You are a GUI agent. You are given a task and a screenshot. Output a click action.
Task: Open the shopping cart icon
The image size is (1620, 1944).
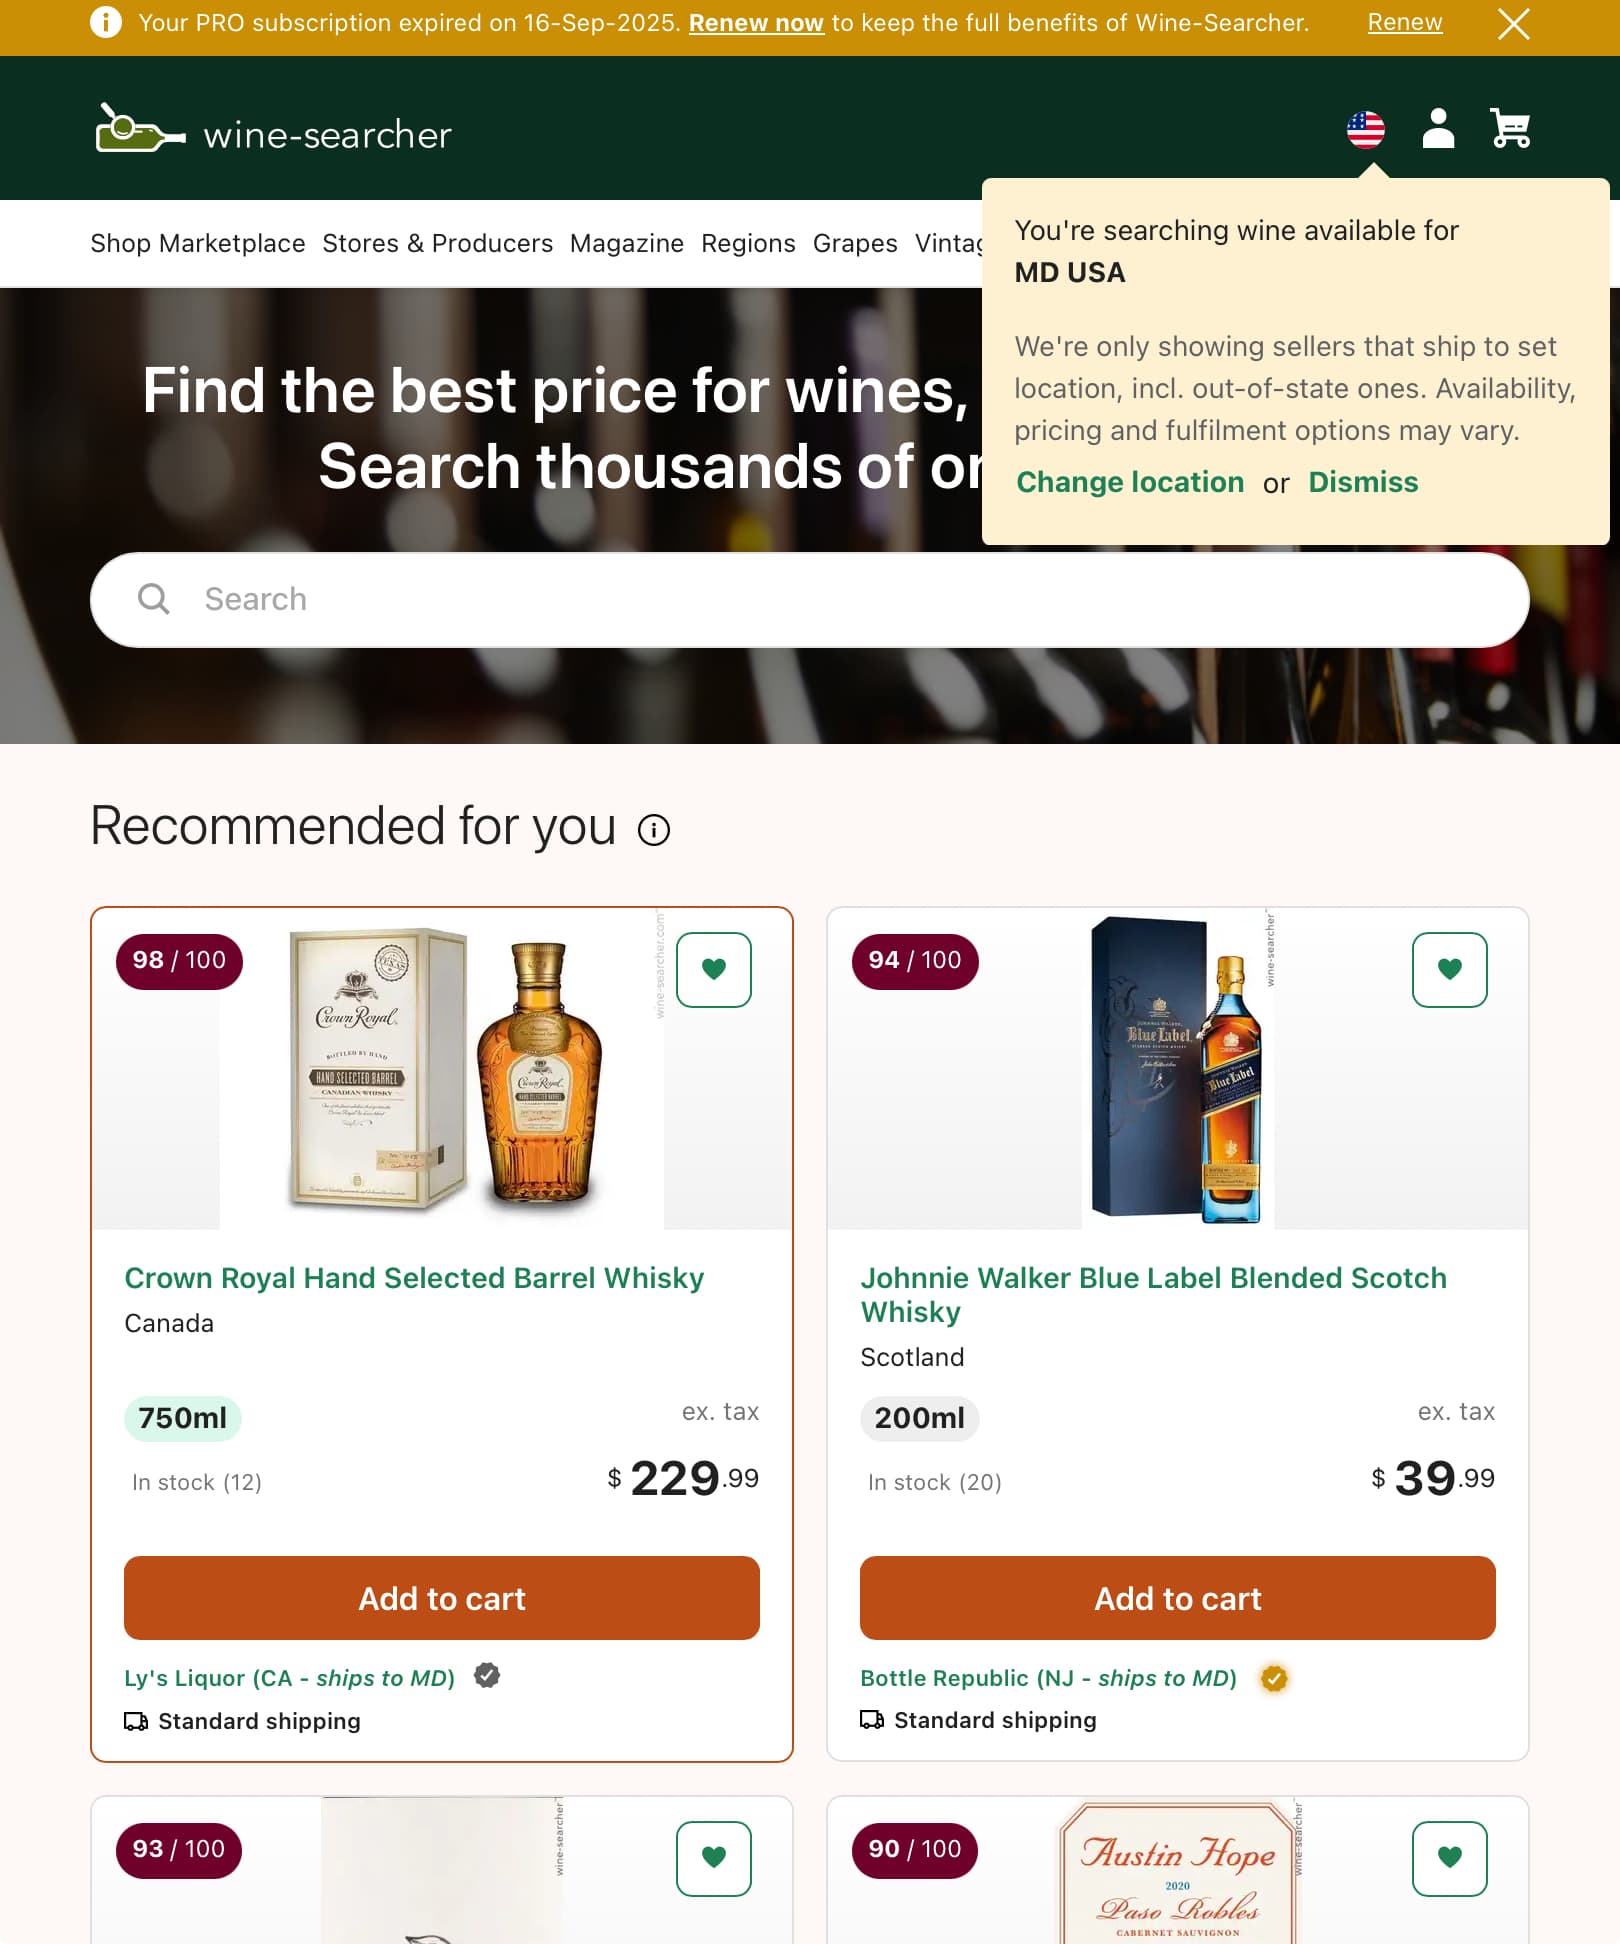pos(1510,129)
